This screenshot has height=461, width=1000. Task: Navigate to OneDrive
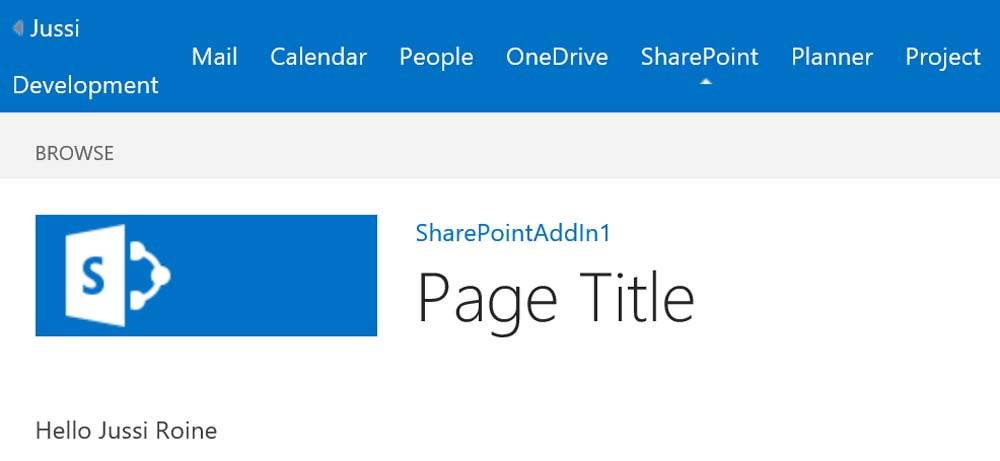(557, 57)
